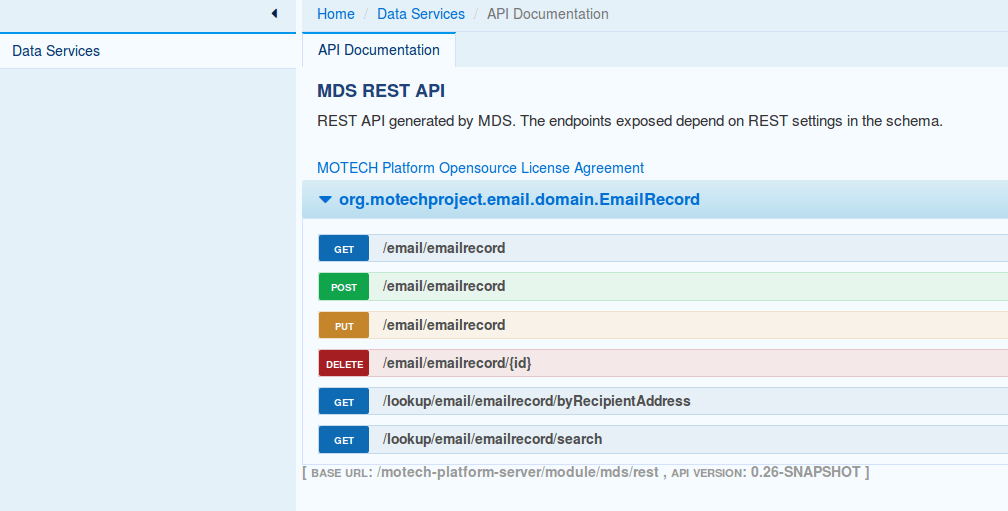Click org.motechproject.email.domain.EmailRecord heading
This screenshot has width=1008, height=511.
click(519, 199)
